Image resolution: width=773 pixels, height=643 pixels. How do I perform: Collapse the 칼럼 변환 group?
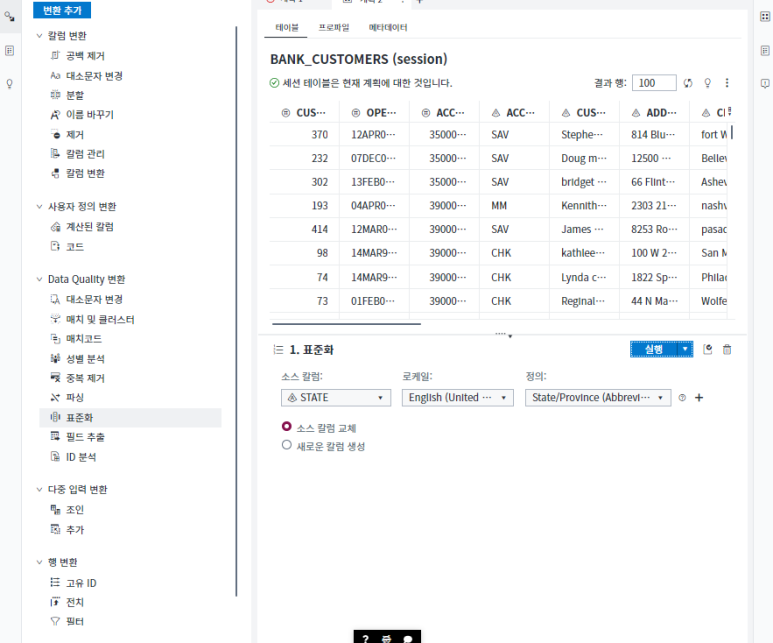(x=39, y=36)
